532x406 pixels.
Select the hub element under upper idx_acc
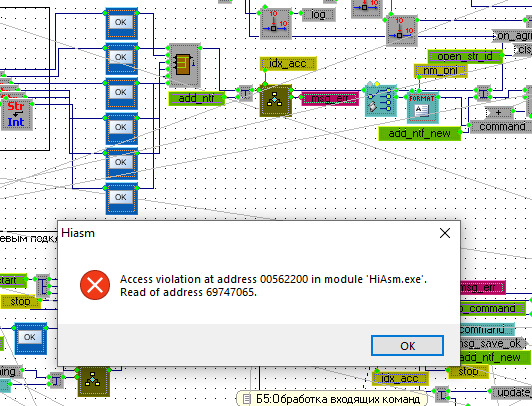[x=275, y=100]
